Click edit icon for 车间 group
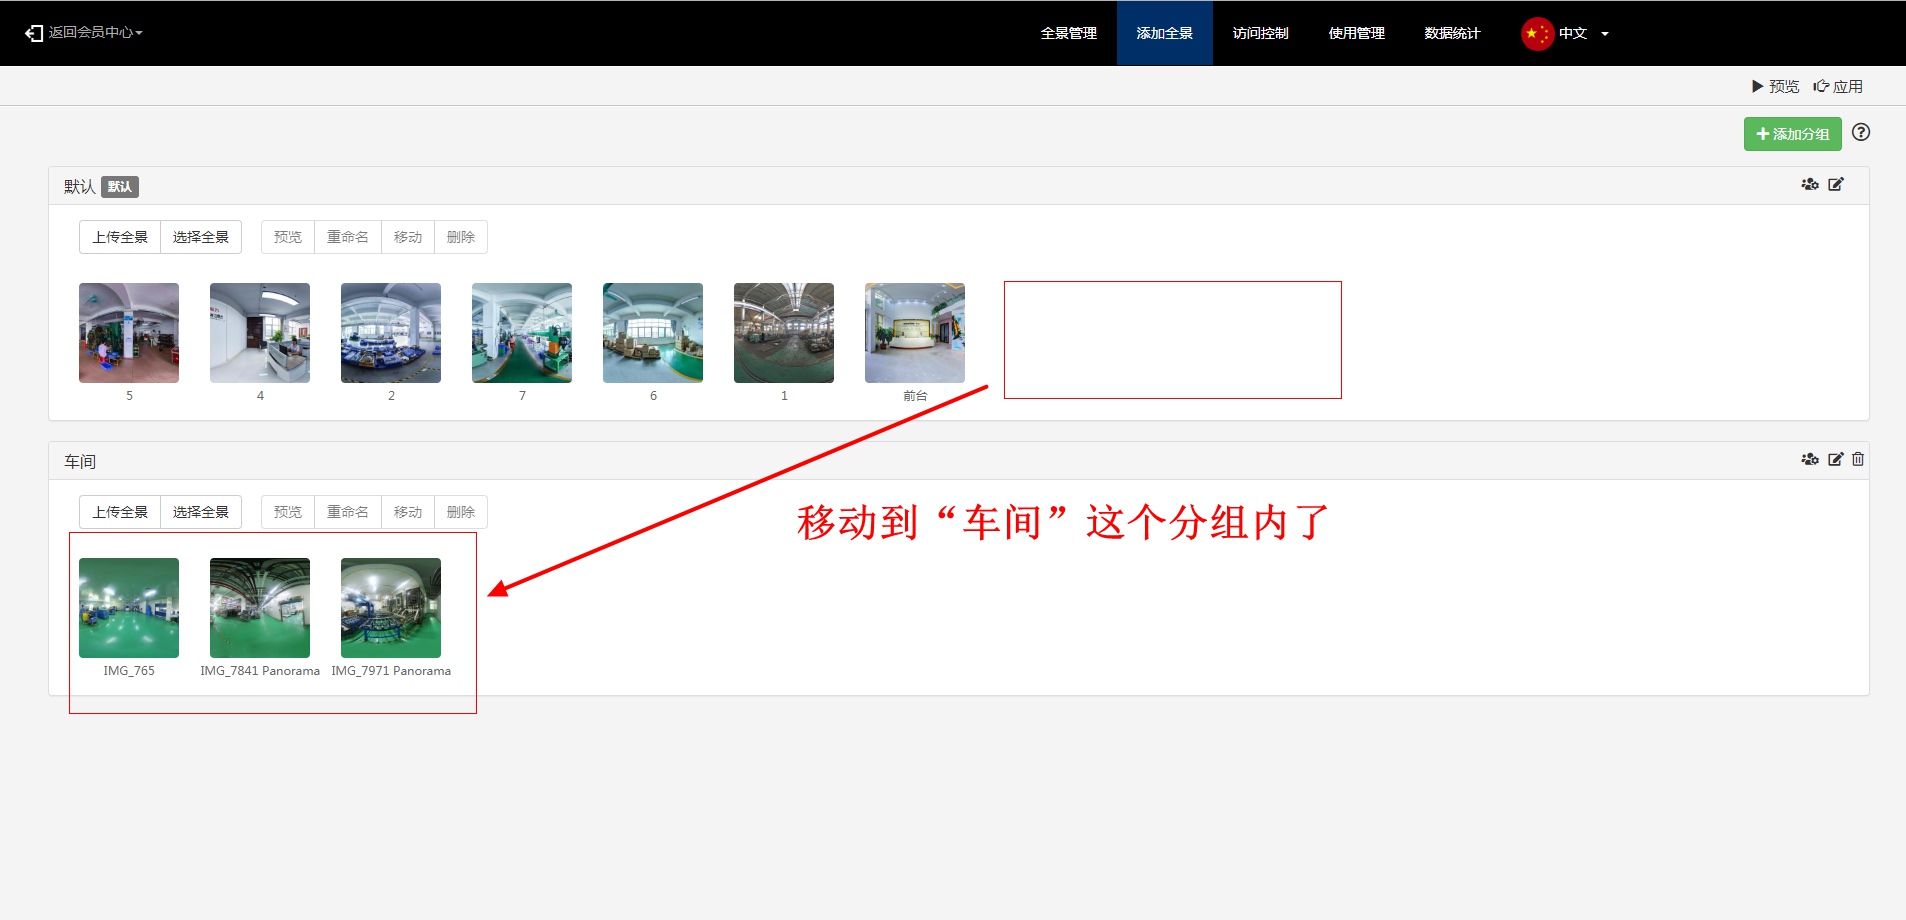Viewport: 1906px width, 920px height. tap(1835, 460)
